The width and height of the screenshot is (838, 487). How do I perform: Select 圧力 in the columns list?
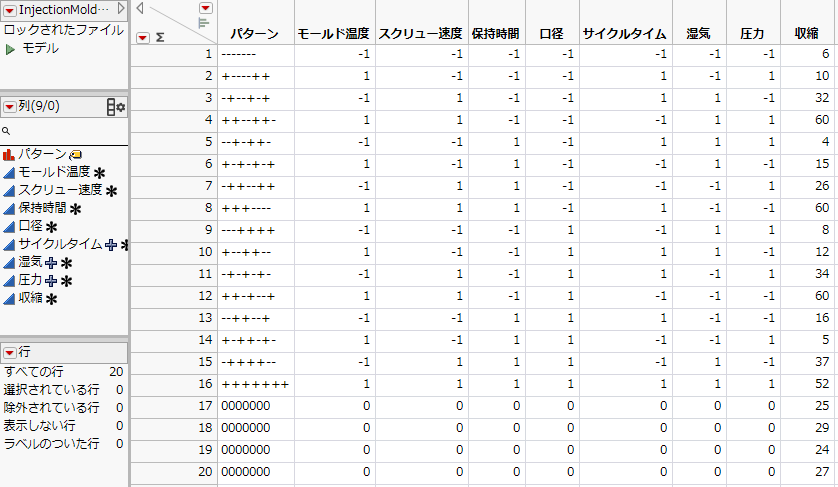pos(30,280)
